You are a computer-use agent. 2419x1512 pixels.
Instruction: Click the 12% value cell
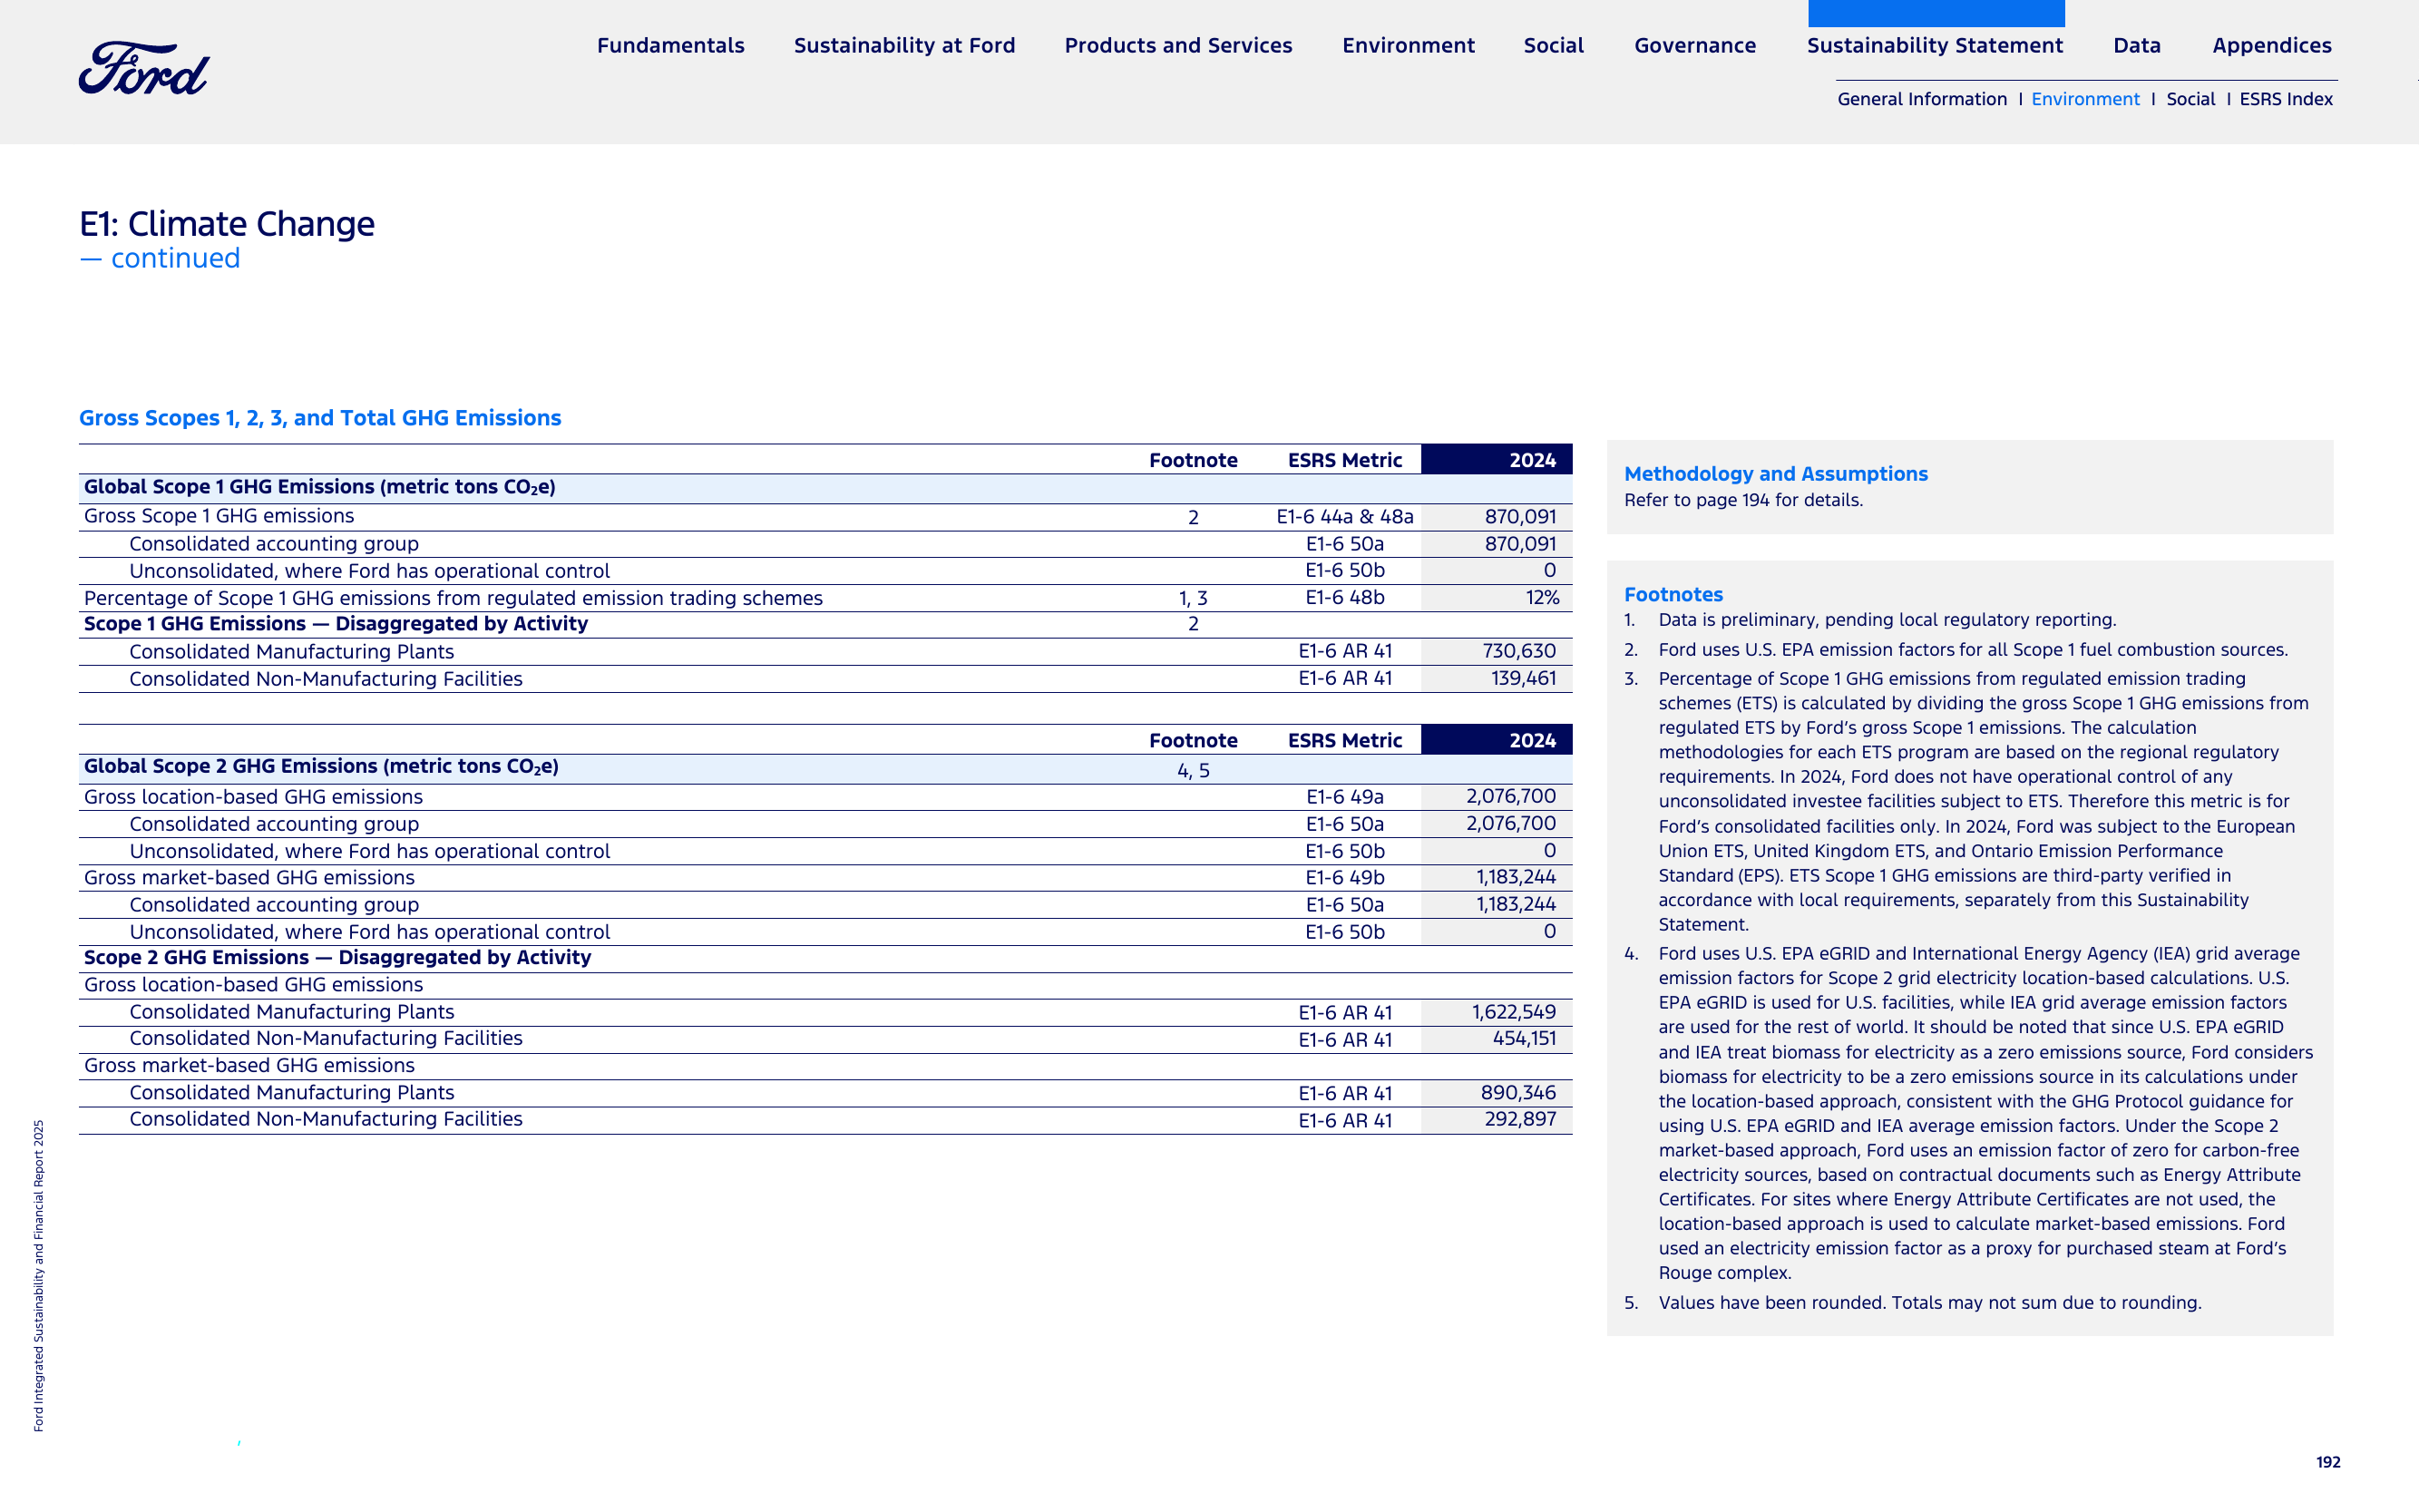1542,598
